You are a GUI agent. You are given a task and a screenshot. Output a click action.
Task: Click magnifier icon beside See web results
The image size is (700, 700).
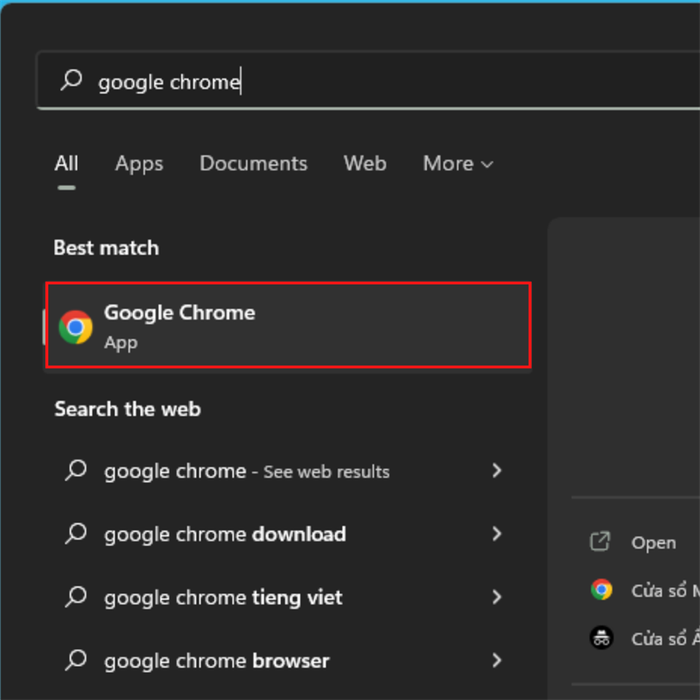tap(76, 470)
